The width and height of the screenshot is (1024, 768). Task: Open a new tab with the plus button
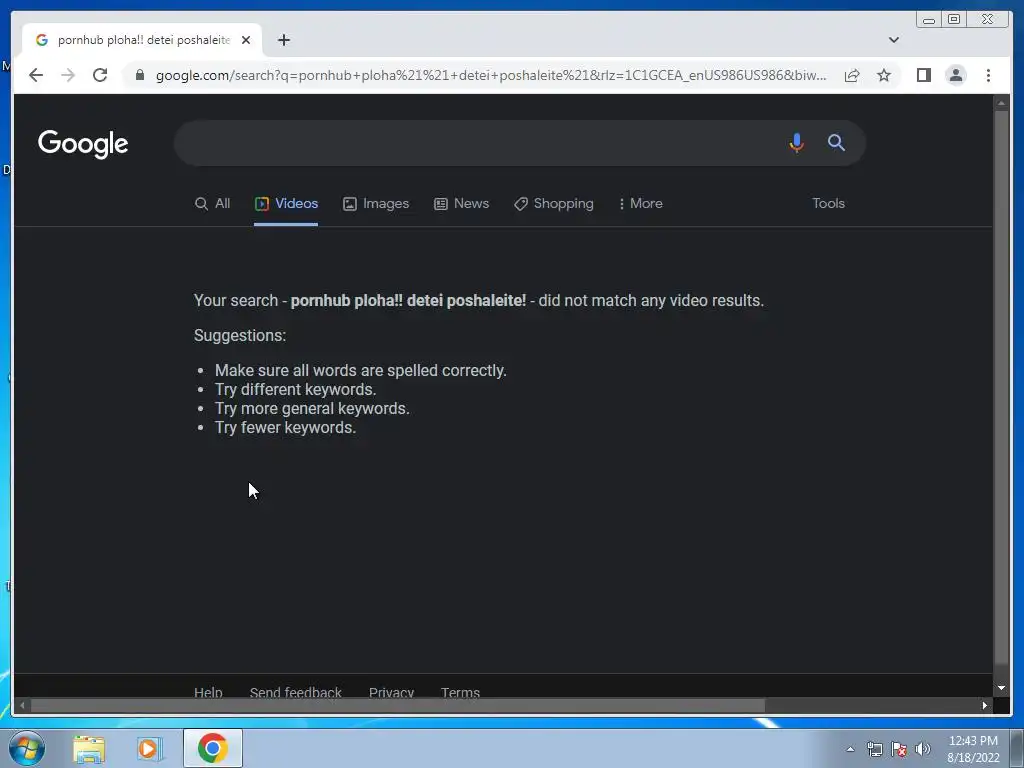[283, 40]
